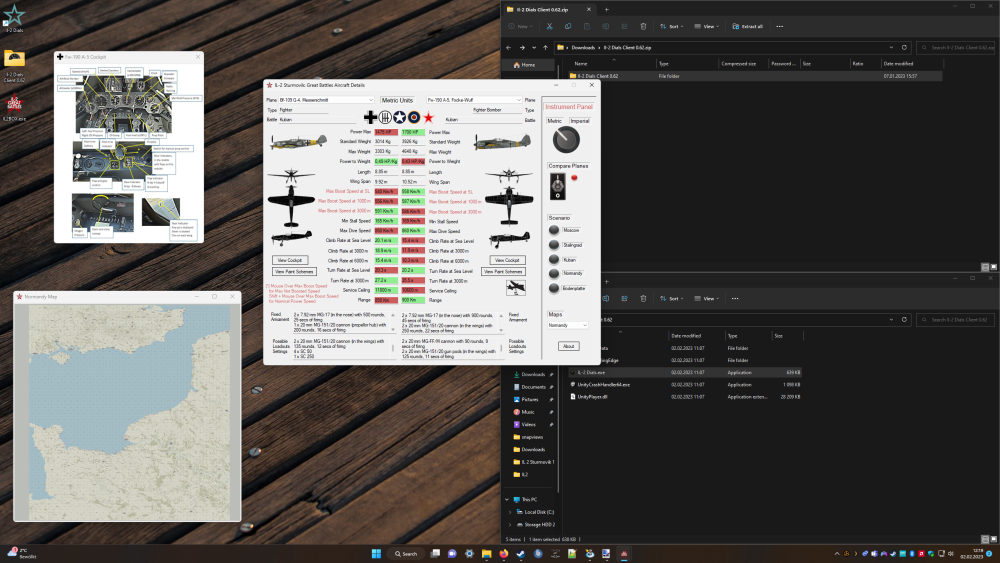Click the delete trash icon in top Explorer

point(642,27)
